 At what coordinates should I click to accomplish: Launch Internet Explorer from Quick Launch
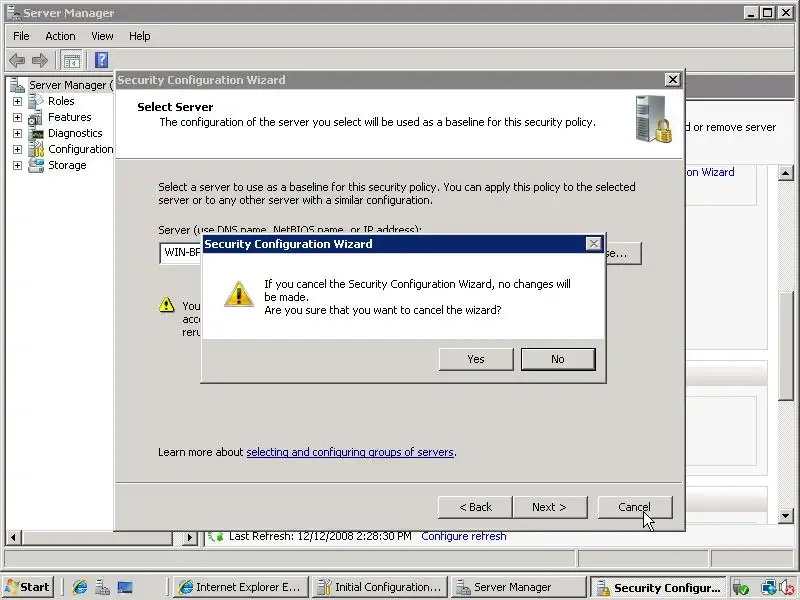[x=80, y=587]
